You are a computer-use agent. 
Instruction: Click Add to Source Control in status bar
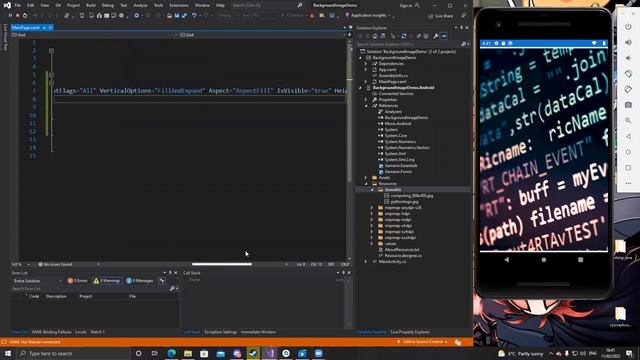(422, 342)
